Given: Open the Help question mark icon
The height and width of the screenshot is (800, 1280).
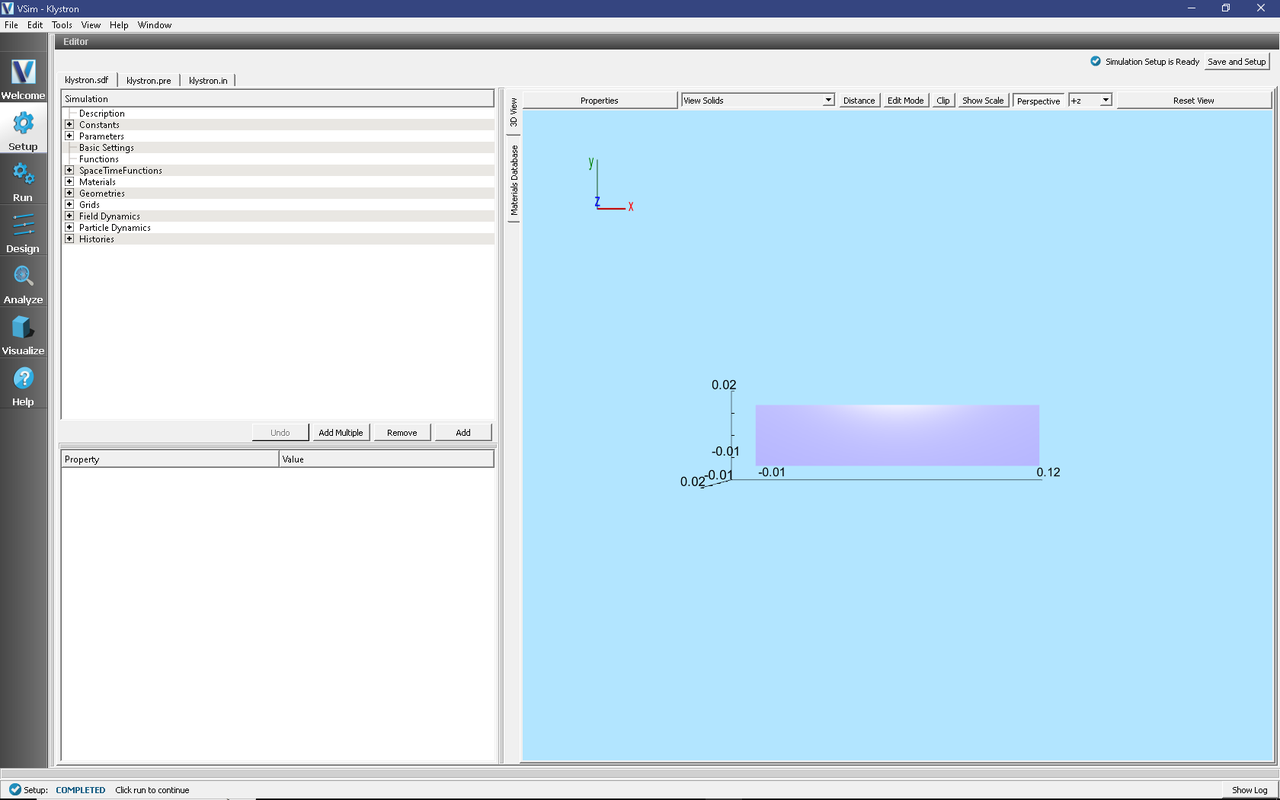Looking at the screenshot, I should (x=23, y=378).
